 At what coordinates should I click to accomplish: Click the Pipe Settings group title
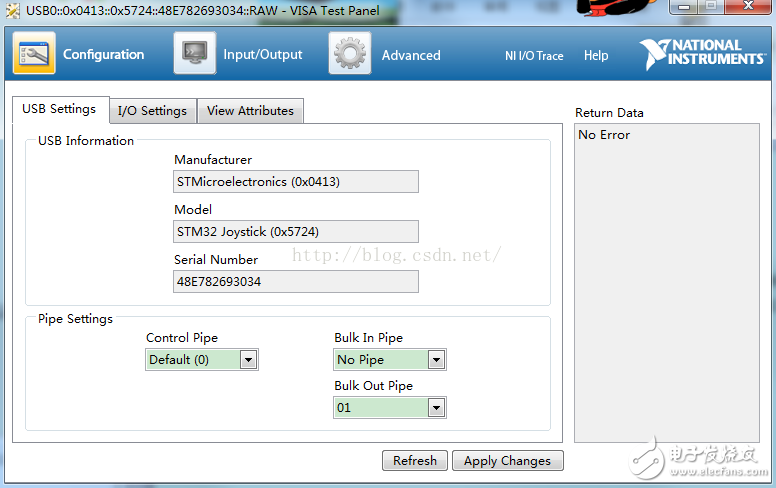[75, 319]
